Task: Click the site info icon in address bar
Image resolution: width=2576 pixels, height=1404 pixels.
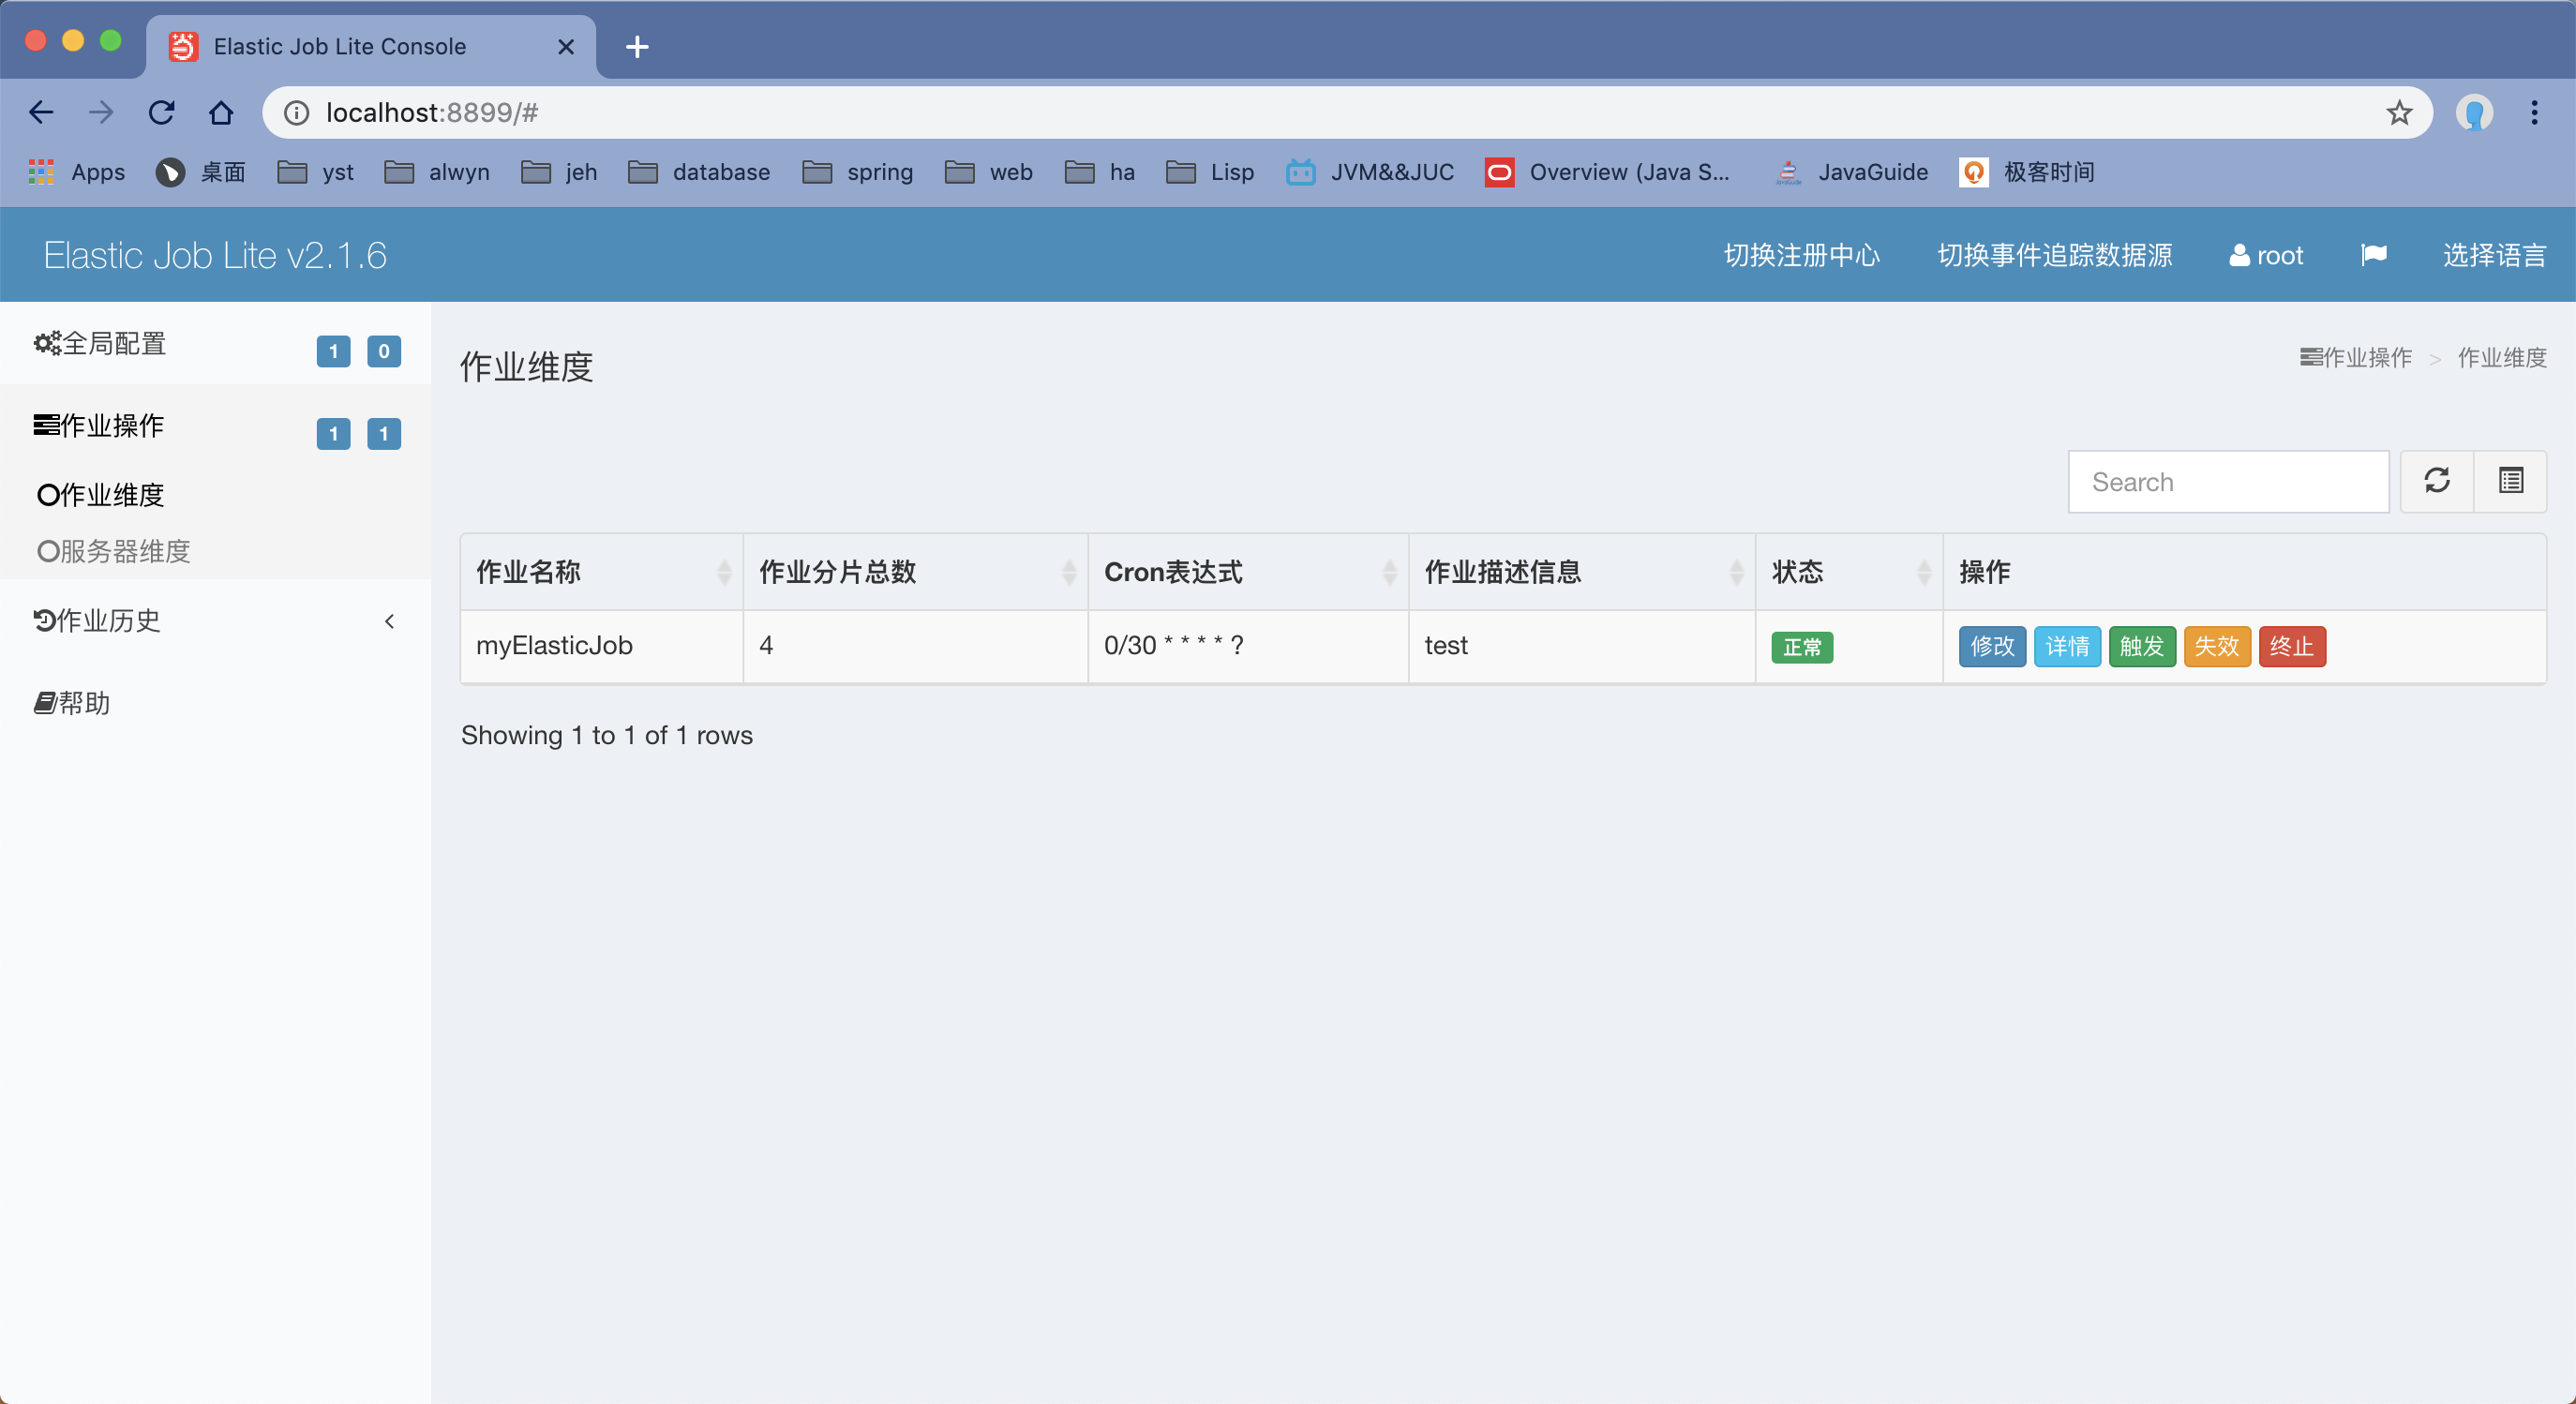Action: coord(296,113)
